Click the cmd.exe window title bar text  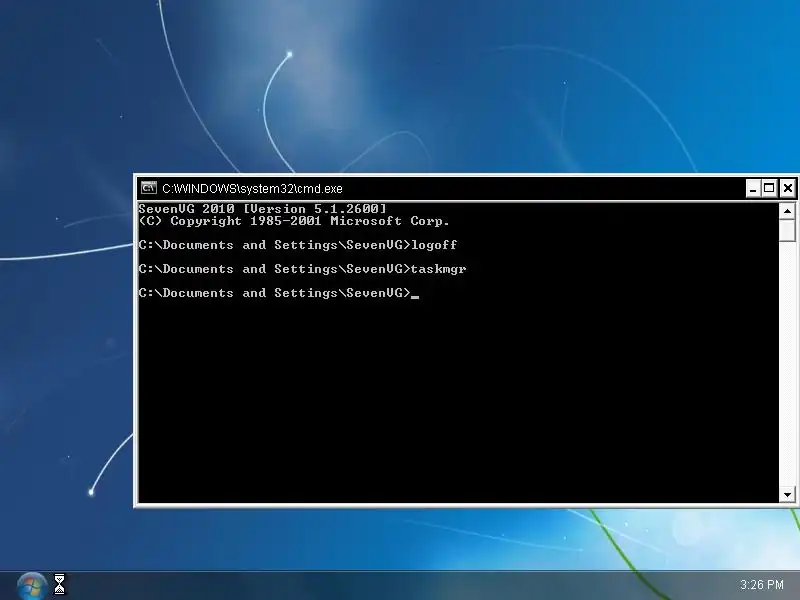click(x=252, y=189)
